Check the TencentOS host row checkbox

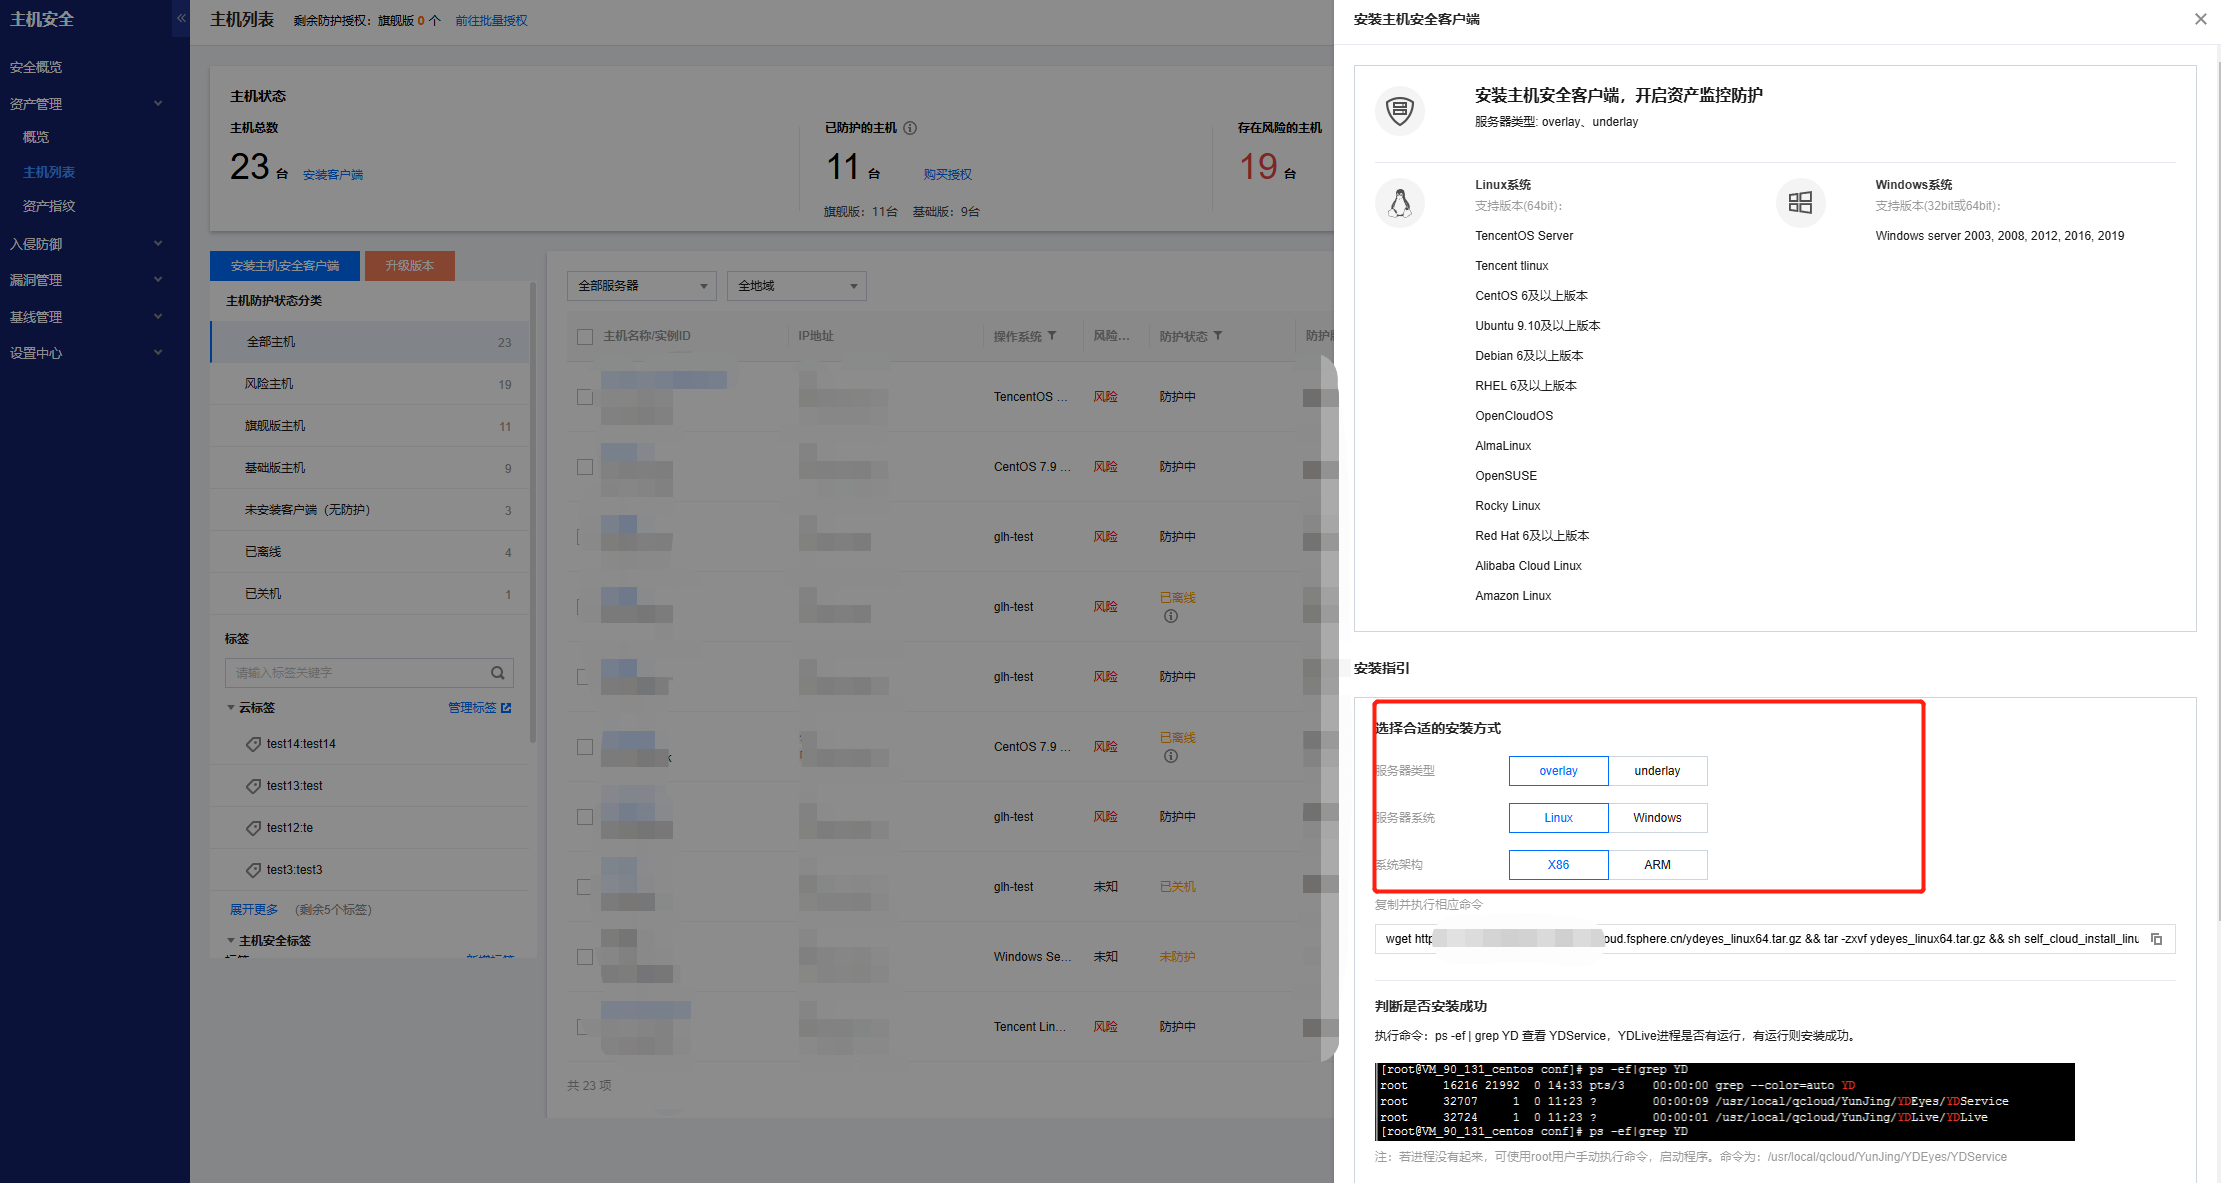585,397
